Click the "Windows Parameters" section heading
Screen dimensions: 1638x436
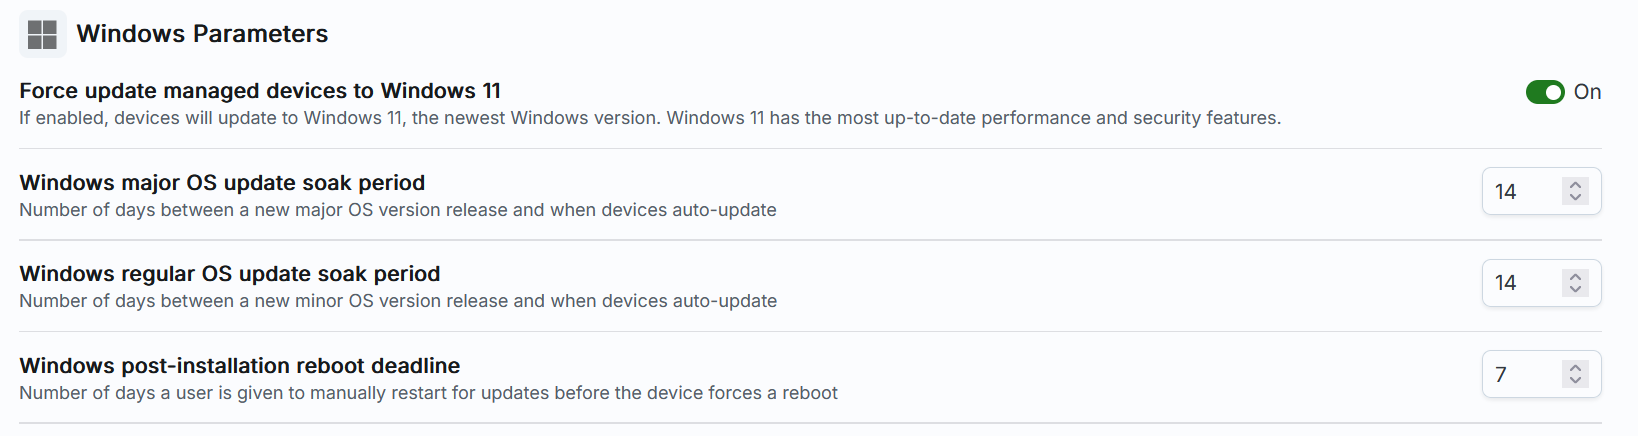click(202, 34)
